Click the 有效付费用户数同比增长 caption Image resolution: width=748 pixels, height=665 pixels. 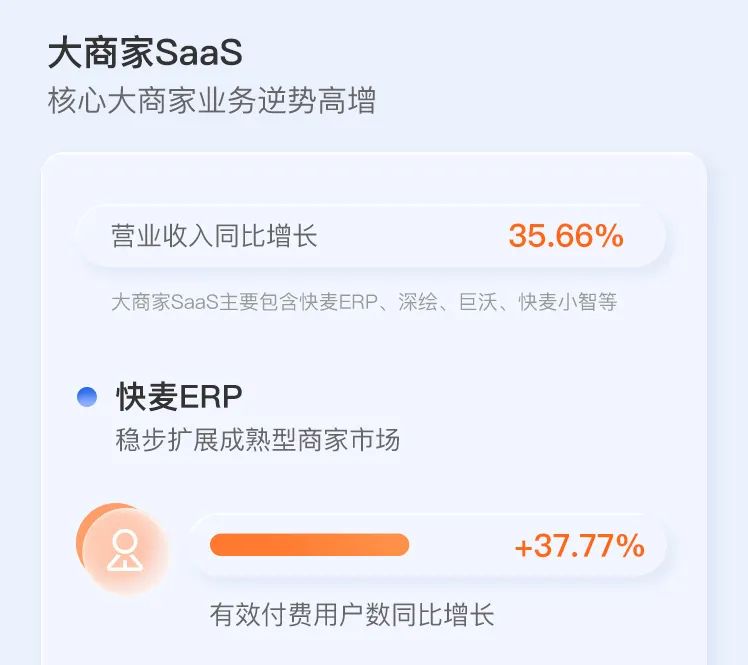352,614
